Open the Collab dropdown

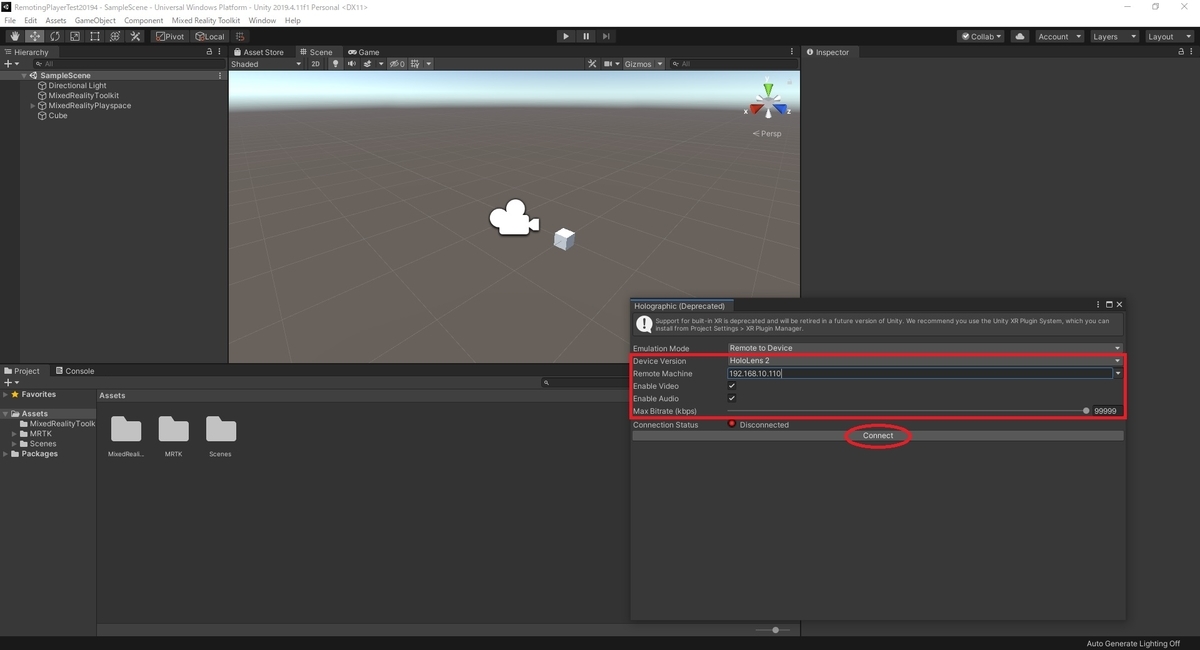(981, 36)
